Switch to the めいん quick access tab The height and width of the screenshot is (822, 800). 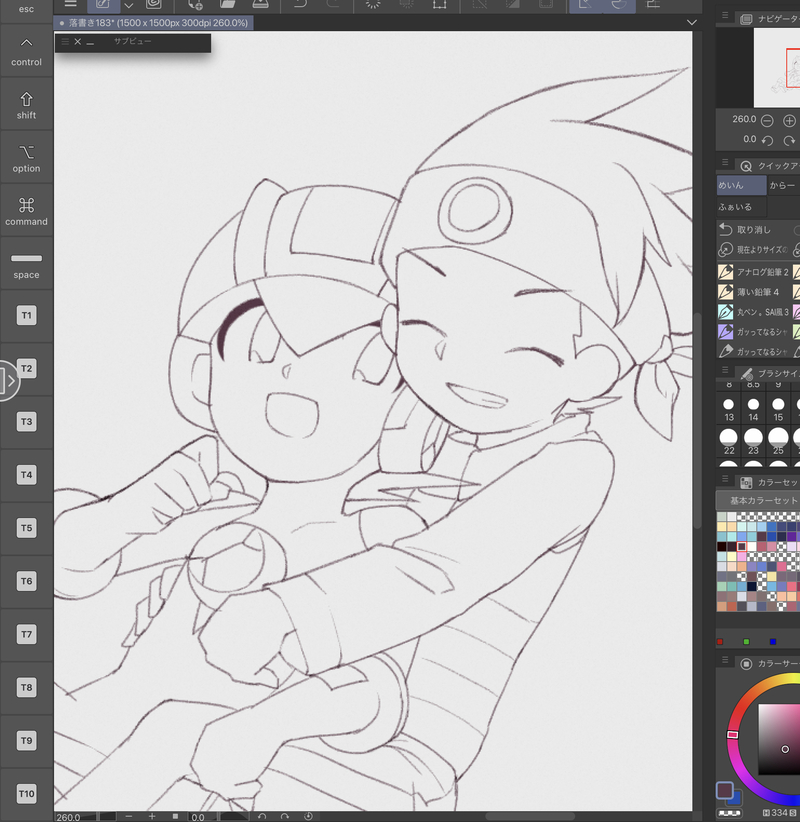tap(741, 185)
